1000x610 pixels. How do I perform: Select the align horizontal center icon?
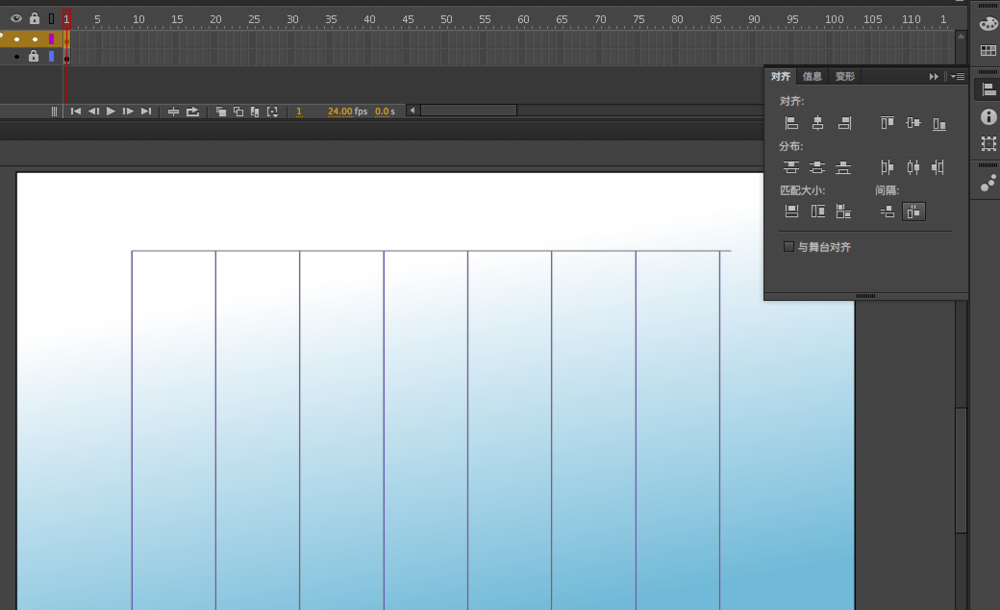817,123
